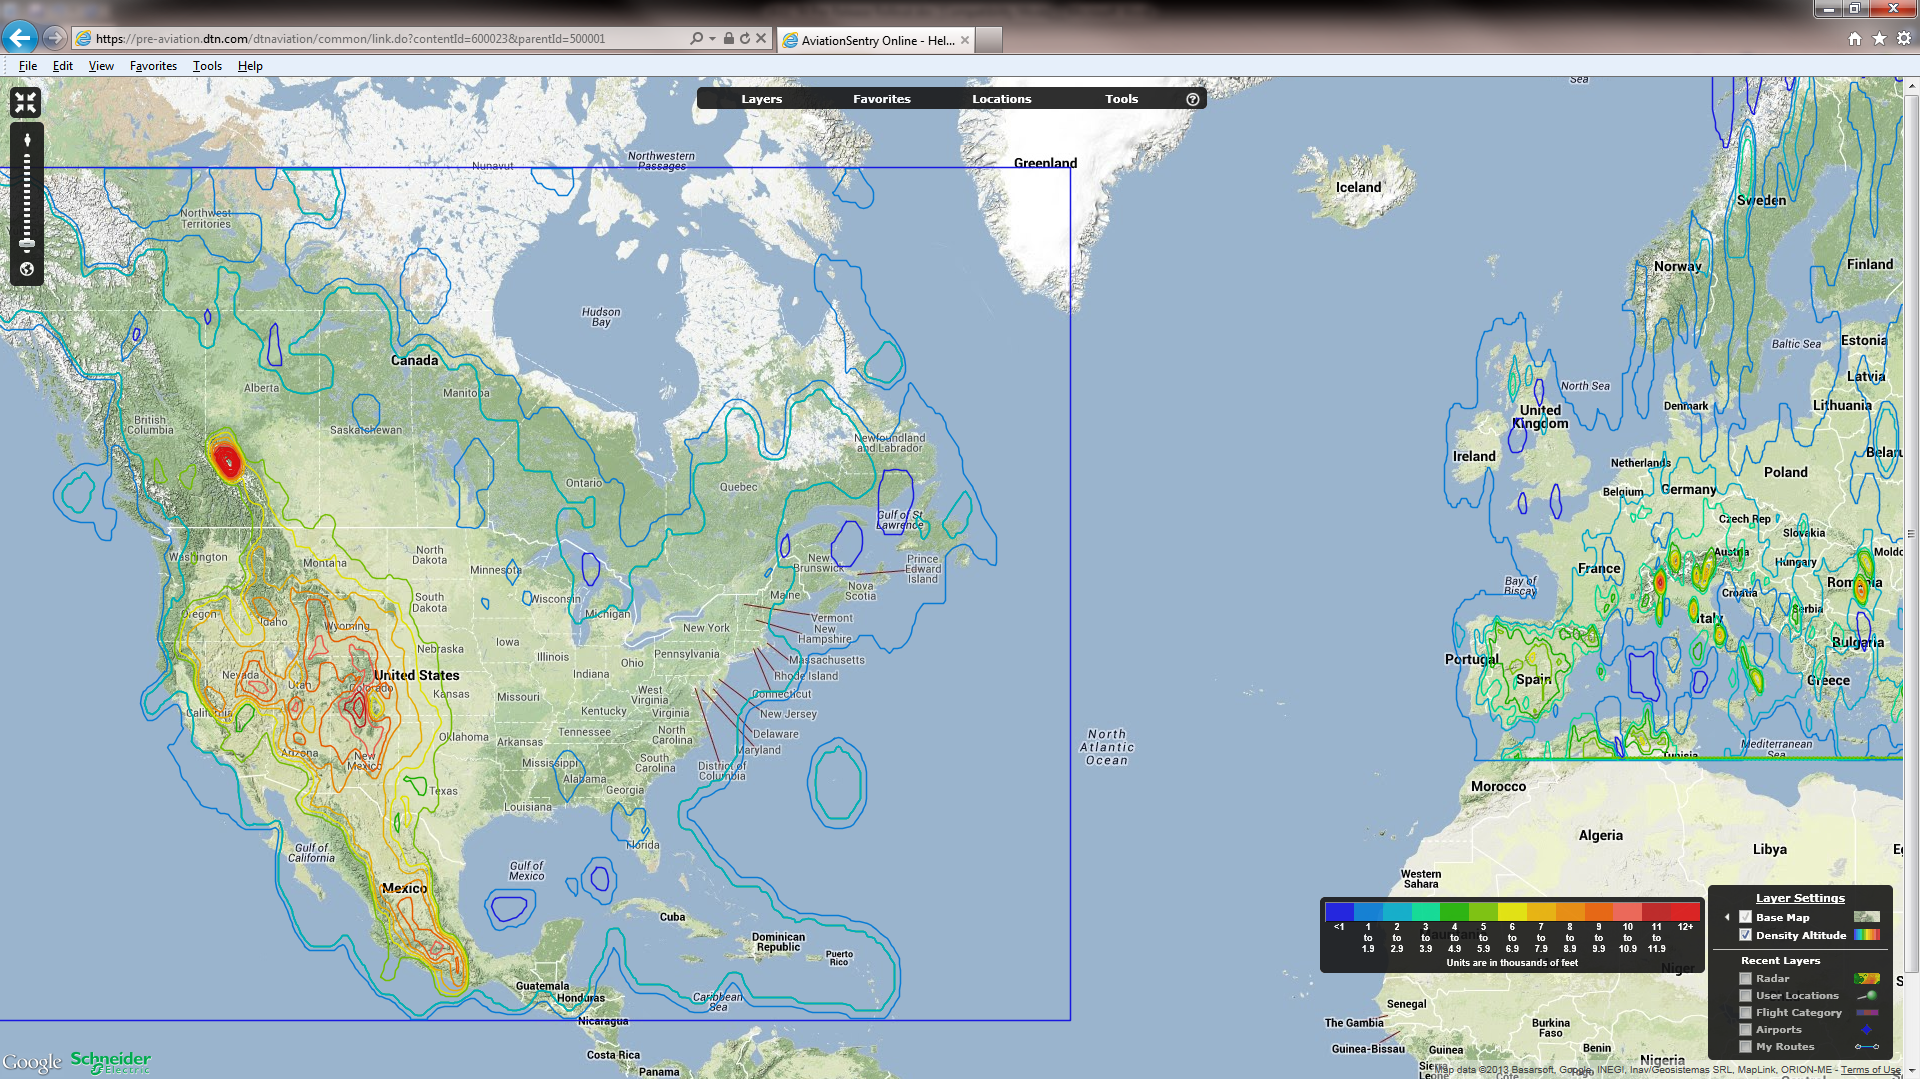Click the address bar refresh icon

click(x=745, y=38)
